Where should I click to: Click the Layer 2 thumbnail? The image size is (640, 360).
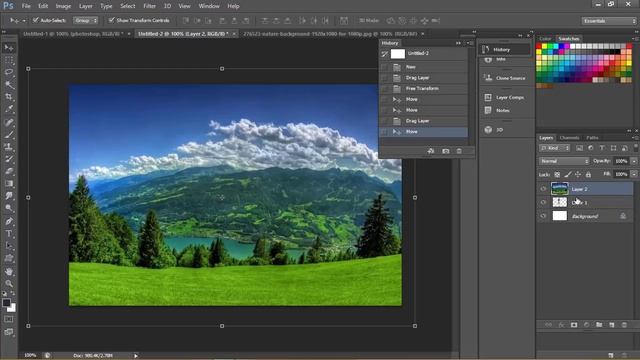click(x=559, y=189)
